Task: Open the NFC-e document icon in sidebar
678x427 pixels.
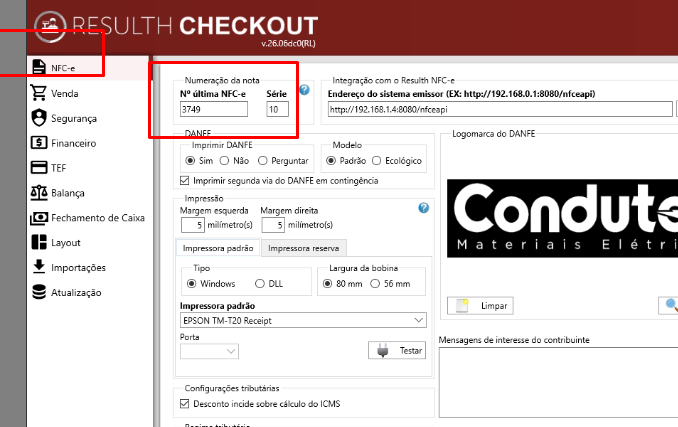Action: click(x=38, y=67)
